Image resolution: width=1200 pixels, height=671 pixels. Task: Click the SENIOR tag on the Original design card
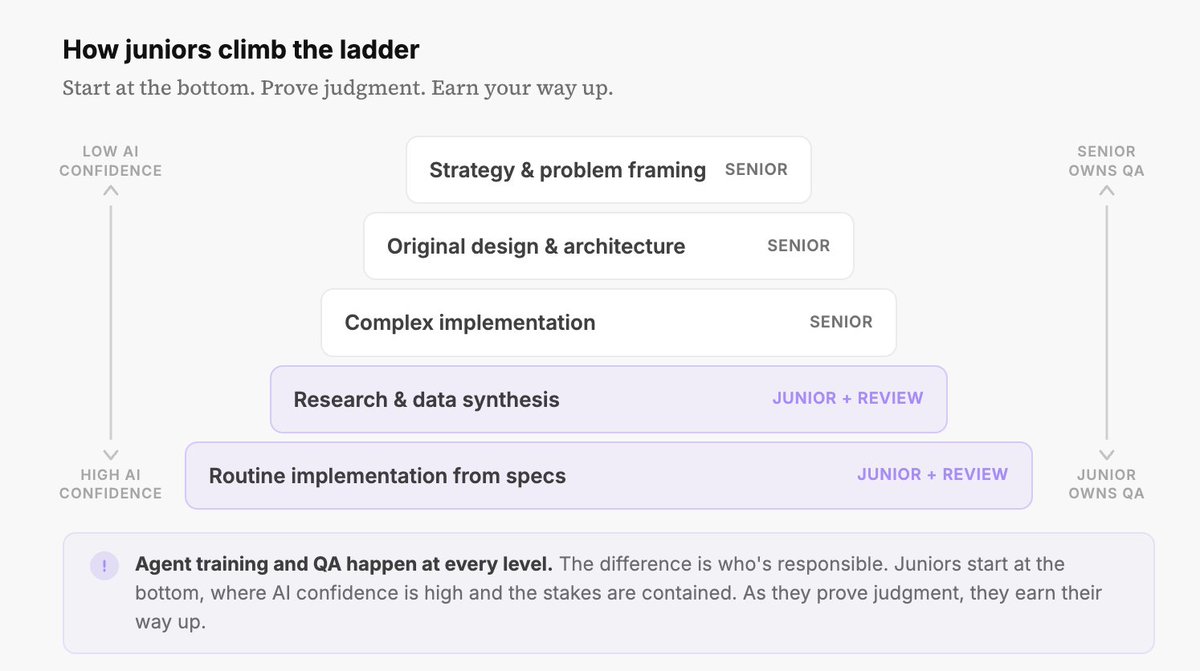pos(798,246)
